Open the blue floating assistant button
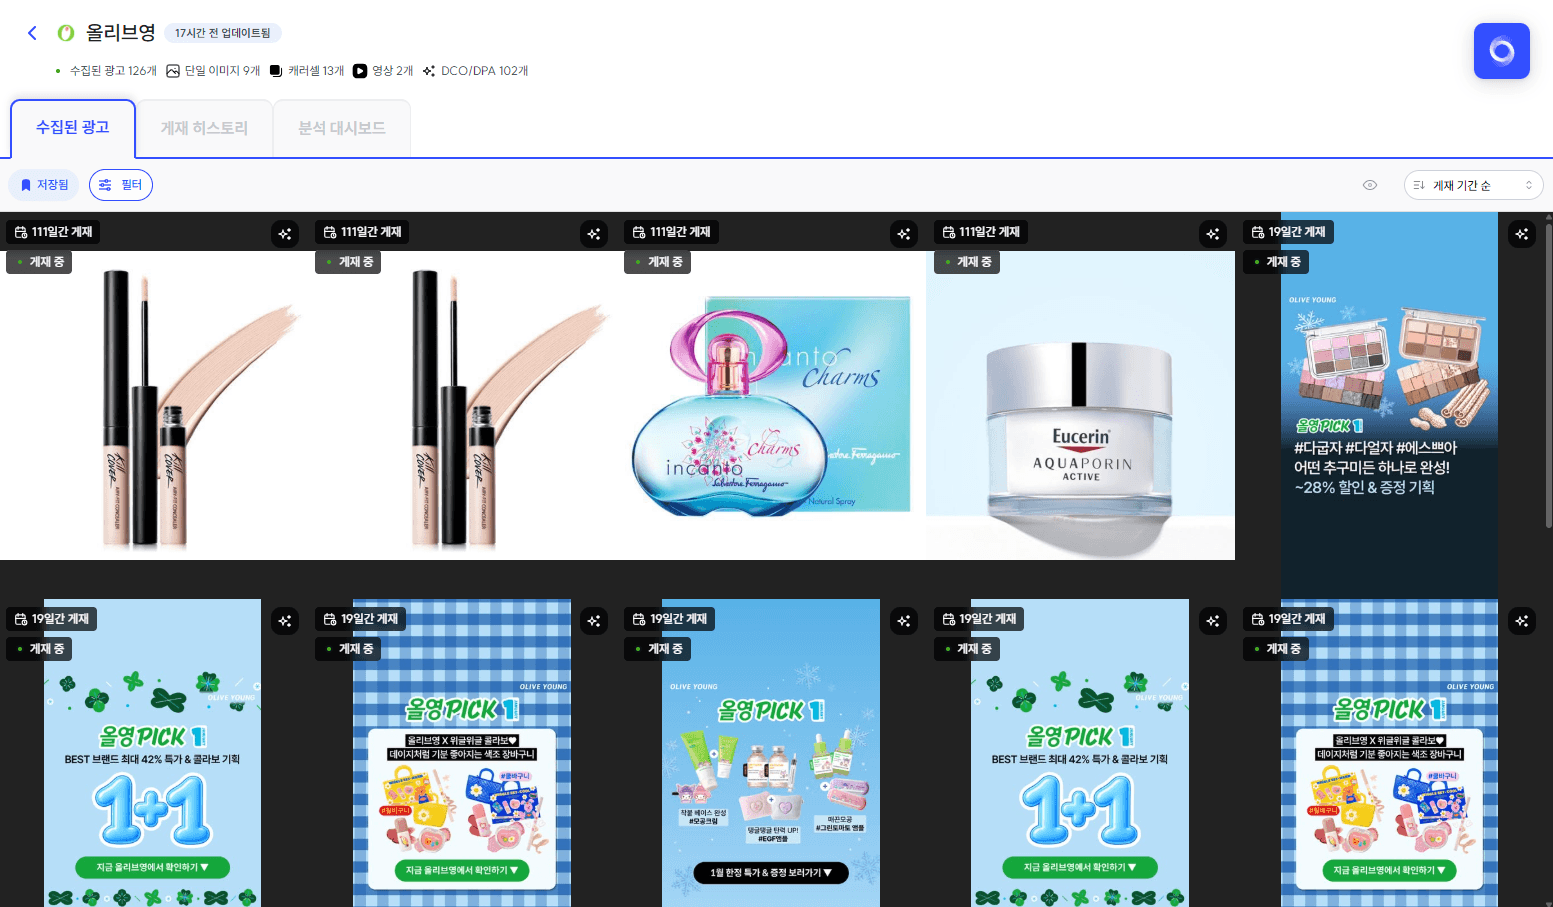 pyautogui.click(x=1501, y=51)
